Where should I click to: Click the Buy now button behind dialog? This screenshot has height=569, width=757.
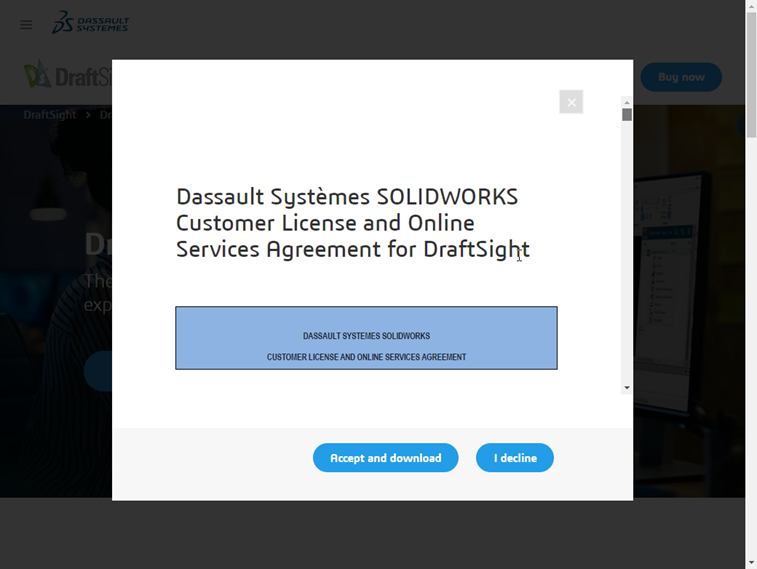(x=681, y=77)
